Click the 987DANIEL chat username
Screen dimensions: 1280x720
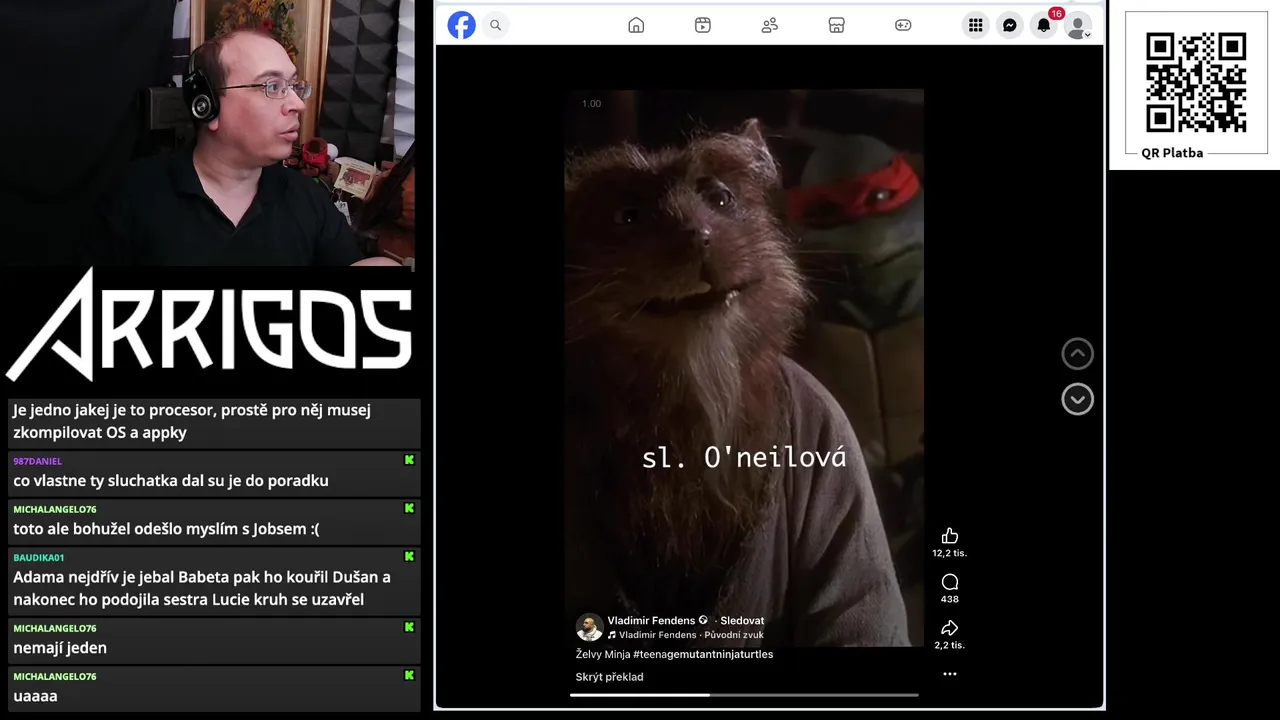point(37,461)
